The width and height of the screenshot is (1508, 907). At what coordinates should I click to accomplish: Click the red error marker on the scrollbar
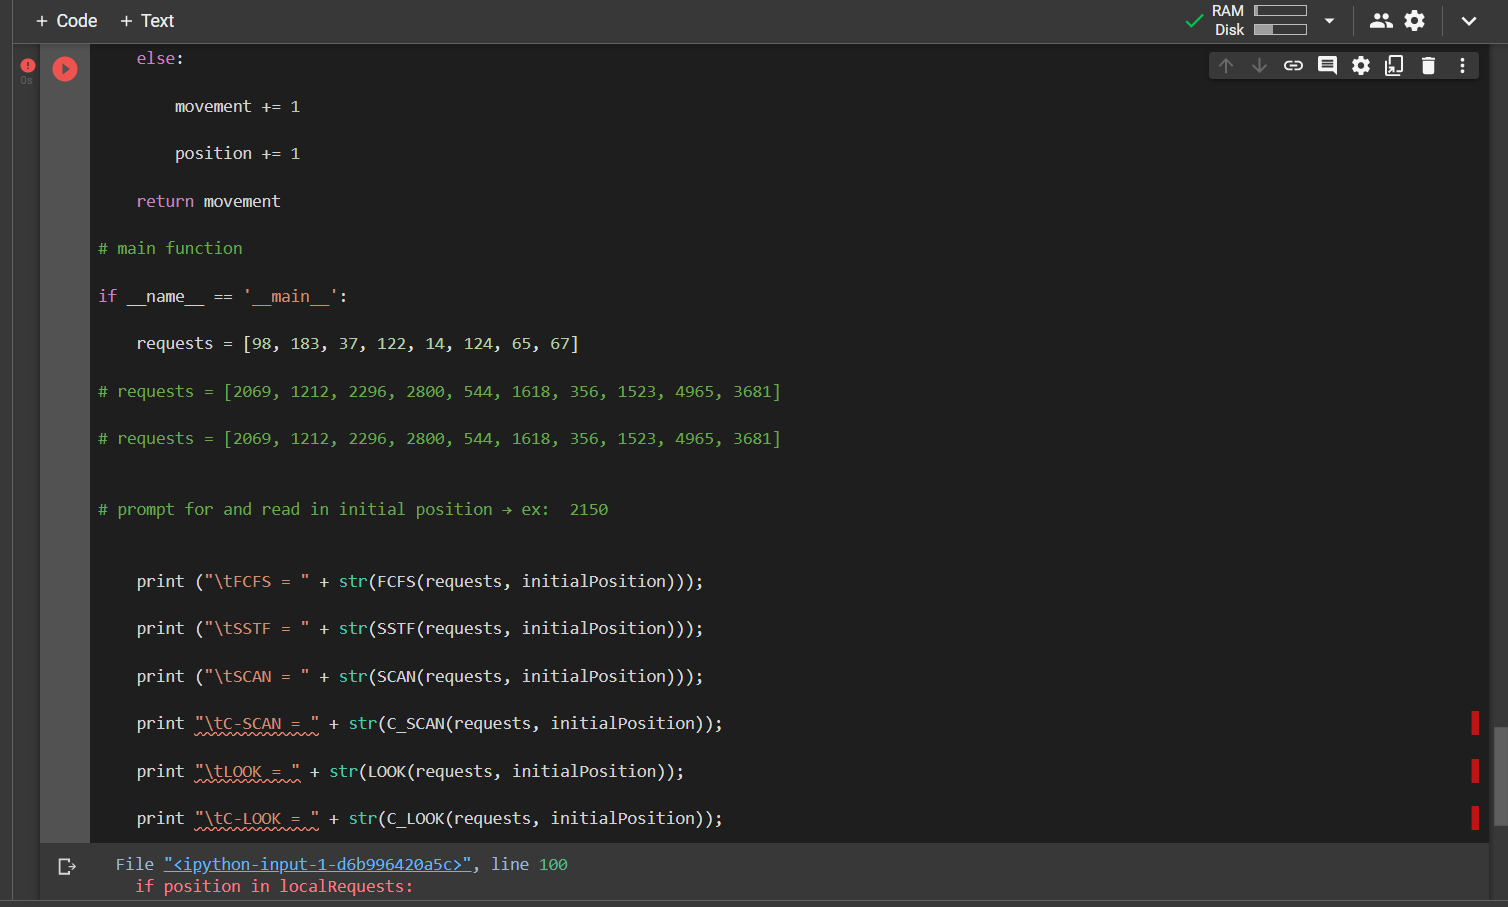tap(1475, 723)
